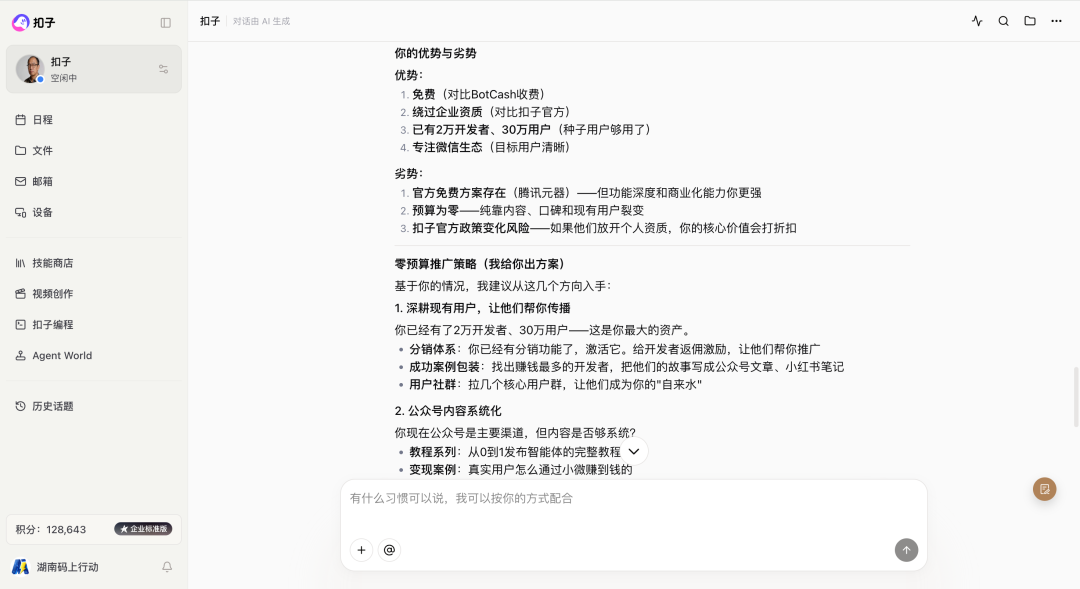This screenshot has width=1080, height=589.
Task: Open search magnifier icon in header
Action: tap(1004, 21)
